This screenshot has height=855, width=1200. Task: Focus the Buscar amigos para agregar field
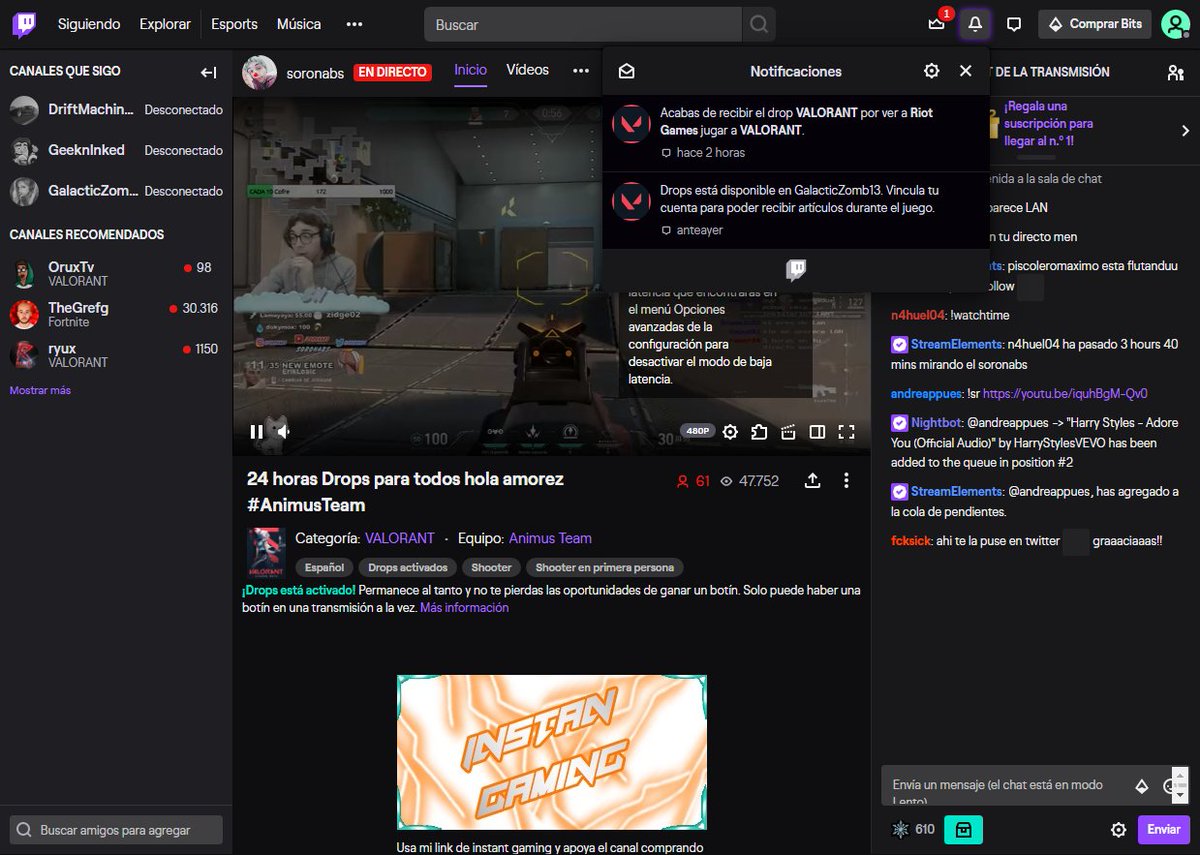click(116, 830)
